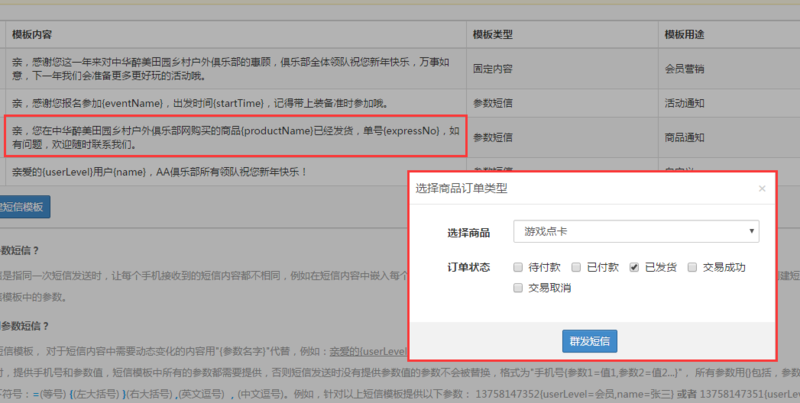The width and height of the screenshot is (800, 403).
Task: Click the 模板类型 column header
Action: (492, 35)
